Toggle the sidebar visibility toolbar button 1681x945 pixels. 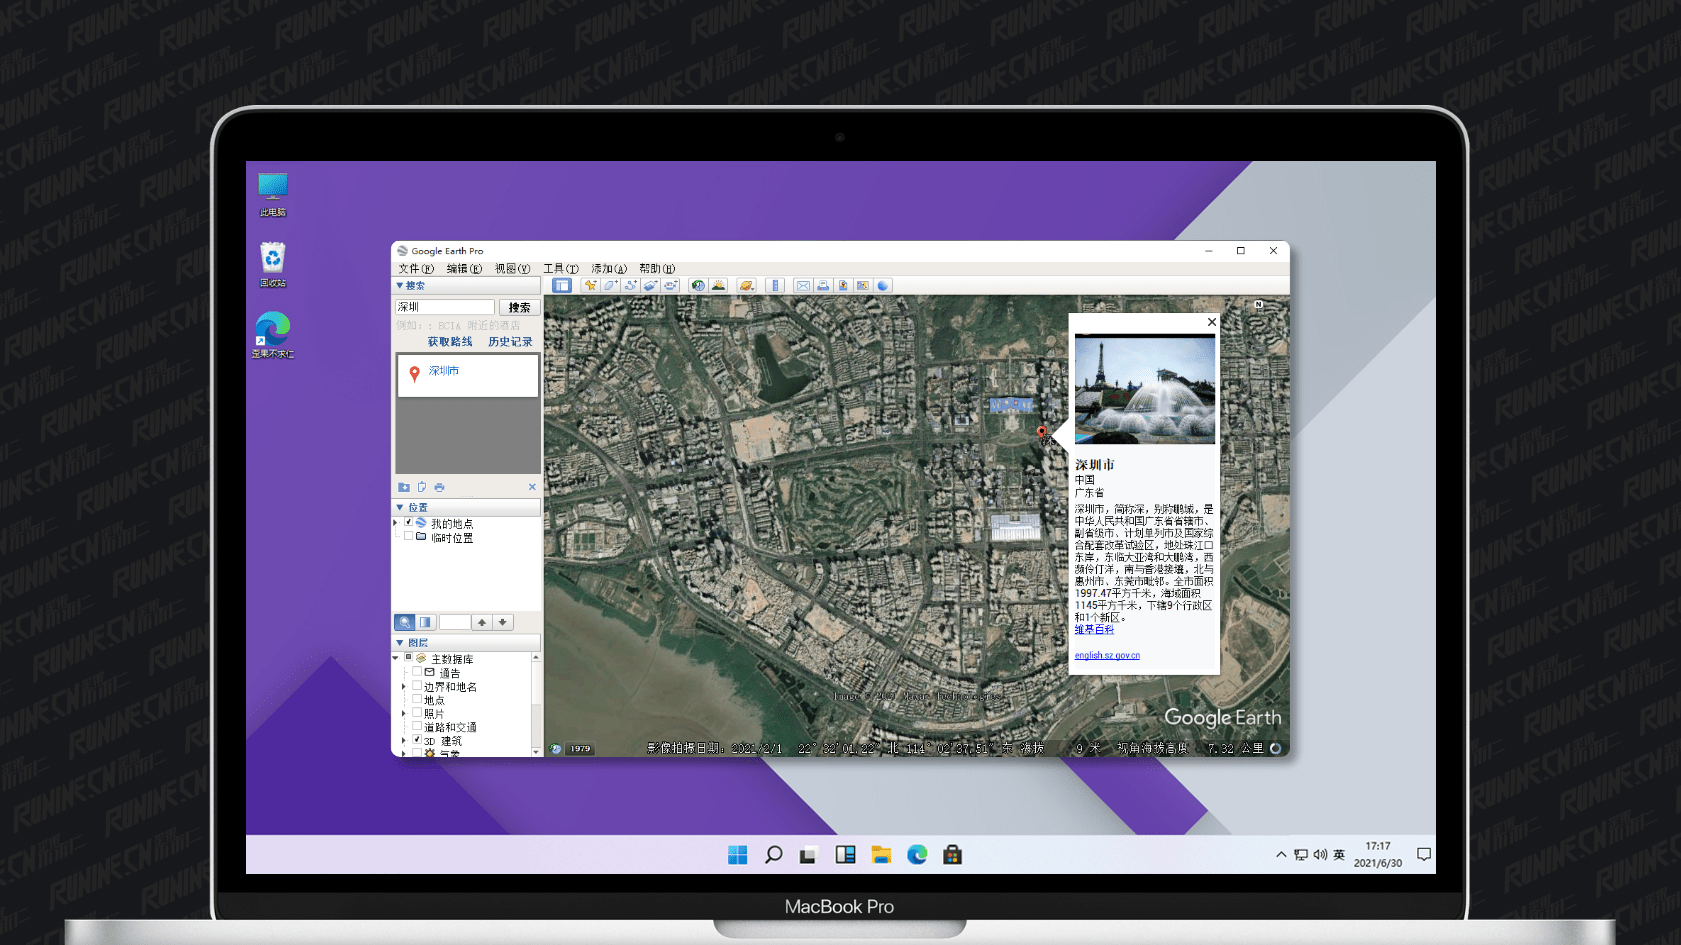click(562, 286)
